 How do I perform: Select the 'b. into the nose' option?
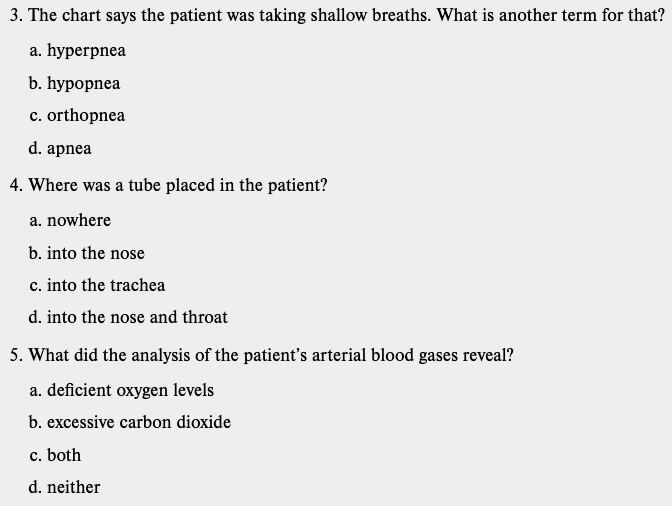(88, 253)
